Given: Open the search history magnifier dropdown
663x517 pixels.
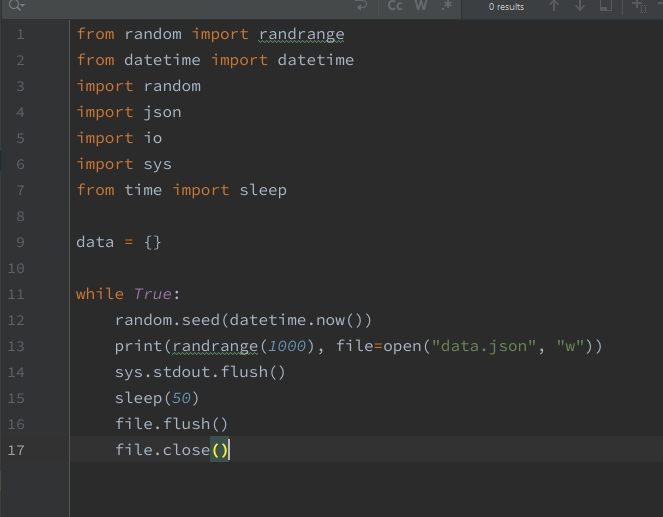Looking at the screenshot, I should pyautogui.click(x=15, y=6).
